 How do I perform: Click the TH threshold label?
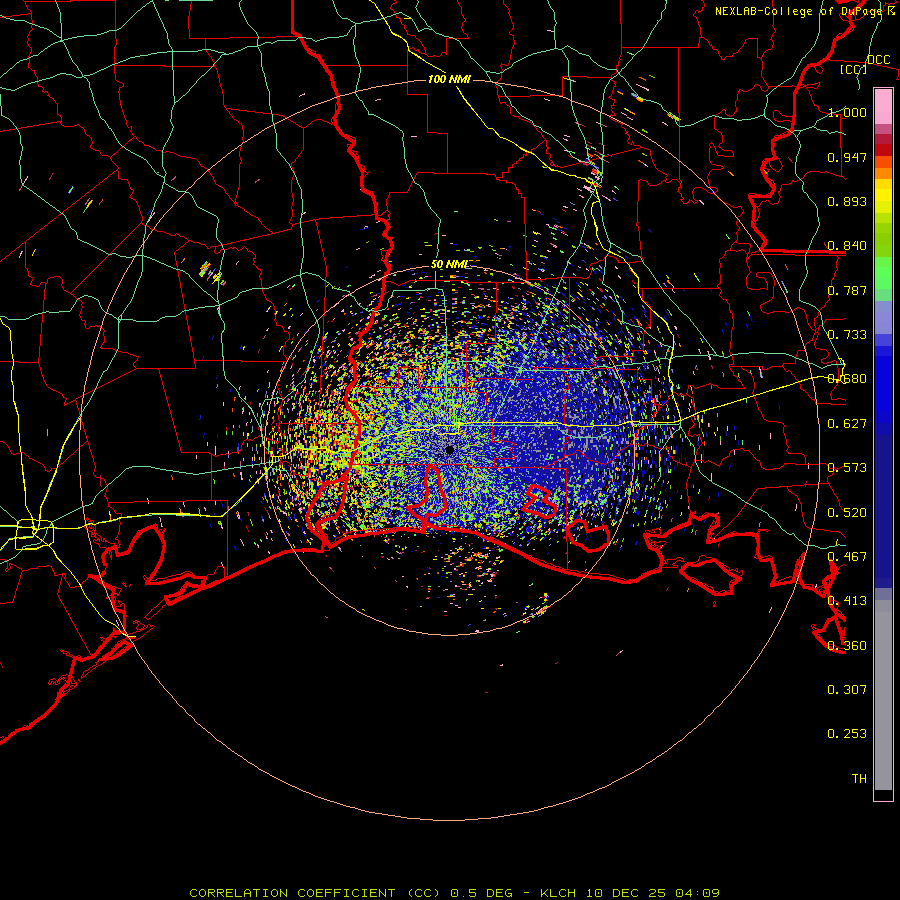pos(859,779)
